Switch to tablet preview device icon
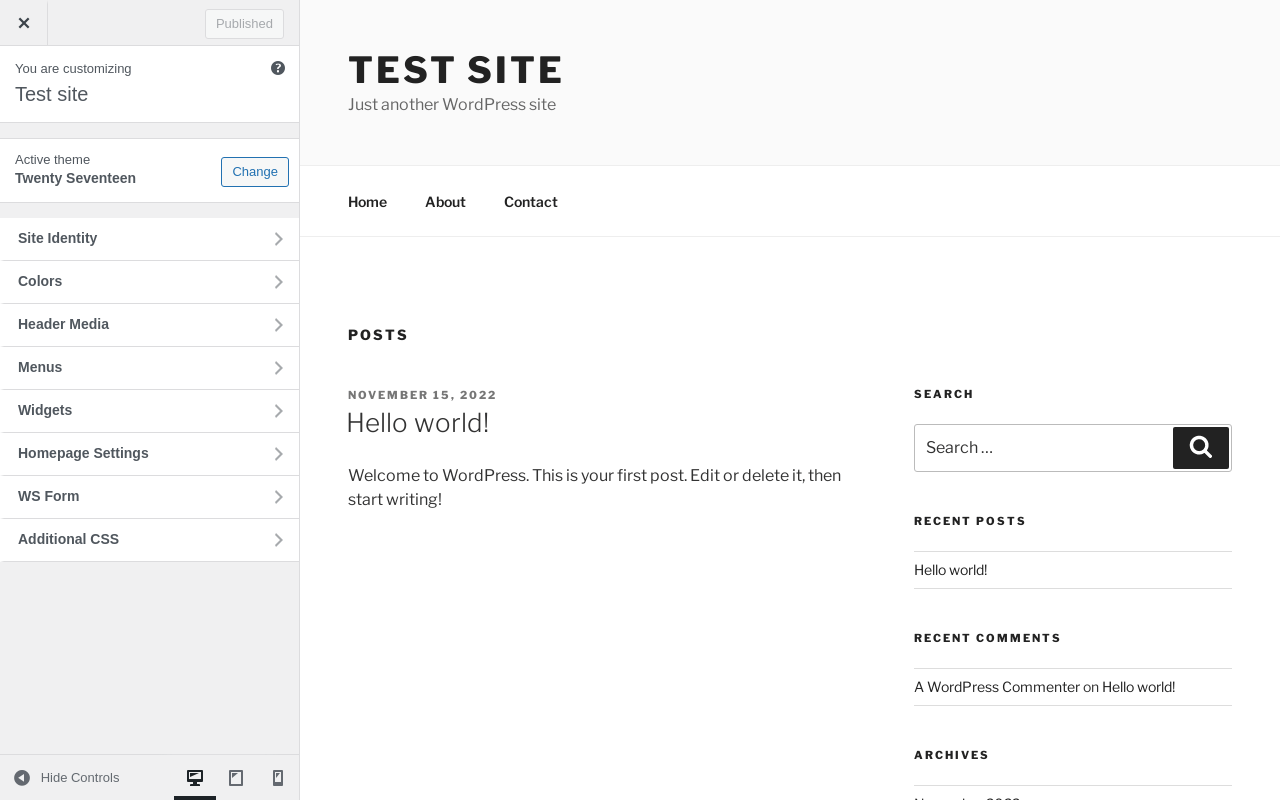The height and width of the screenshot is (800, 1280). (x=236, y=778)
